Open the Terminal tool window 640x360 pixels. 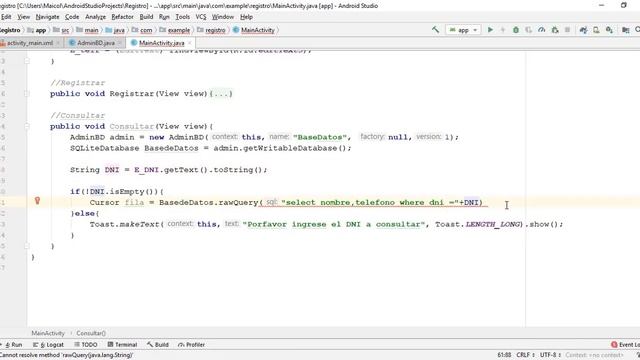click(x=122, y=344)
